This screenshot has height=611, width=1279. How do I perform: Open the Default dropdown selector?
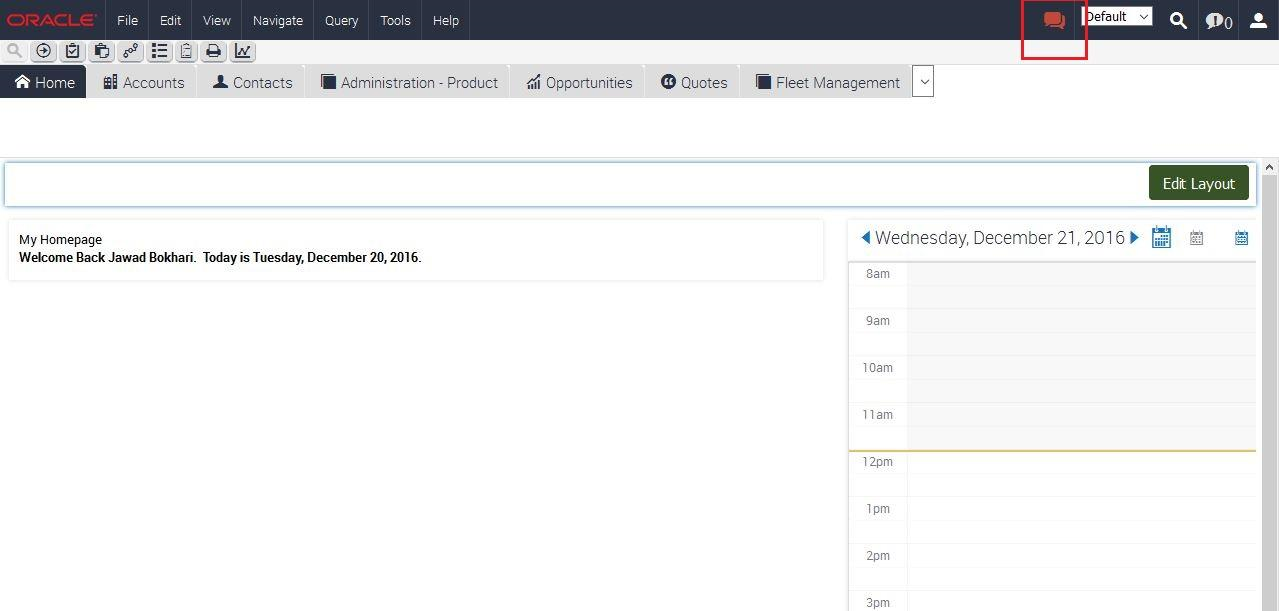pyautogui.click(x=1117, y=17)
